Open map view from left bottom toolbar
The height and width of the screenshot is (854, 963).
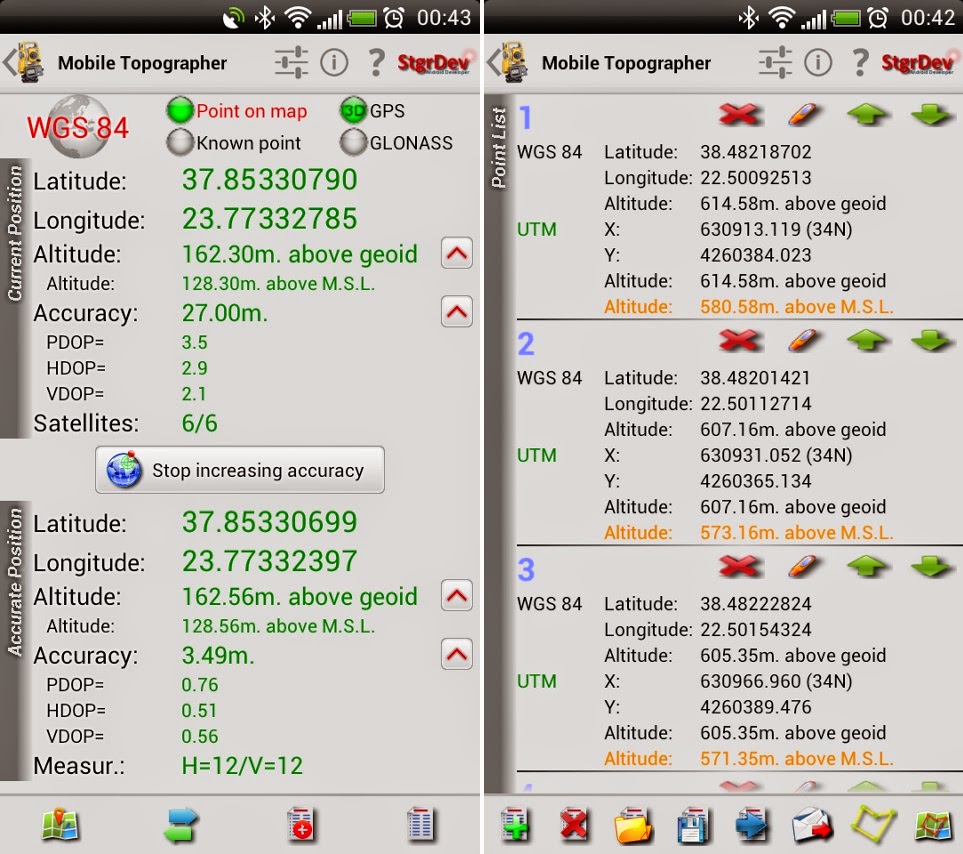pyautogui.click(x=60, y=825)
